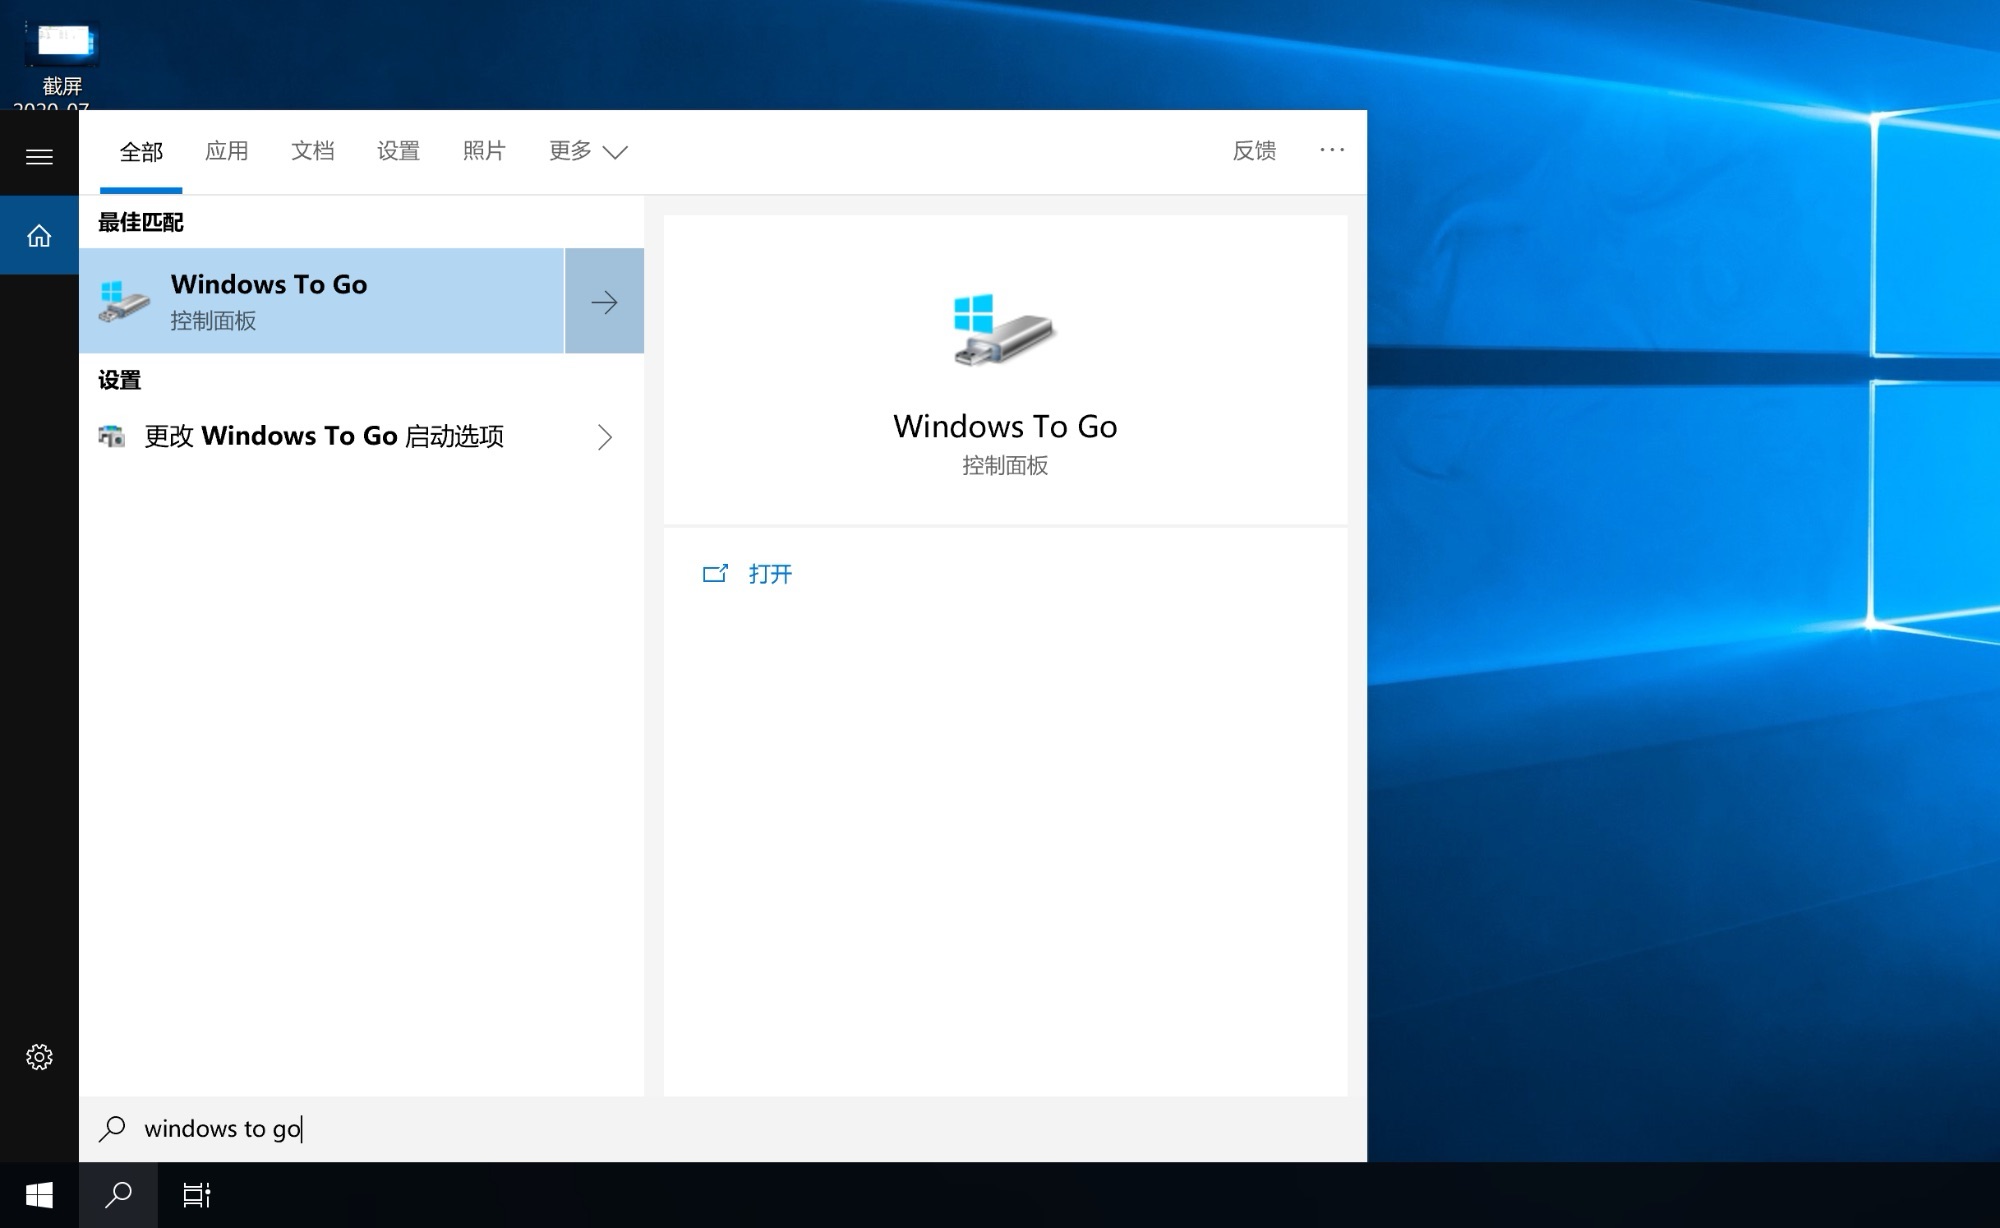
Task: Click the taskbar search magnifier icon
Action: point(118,1195)
